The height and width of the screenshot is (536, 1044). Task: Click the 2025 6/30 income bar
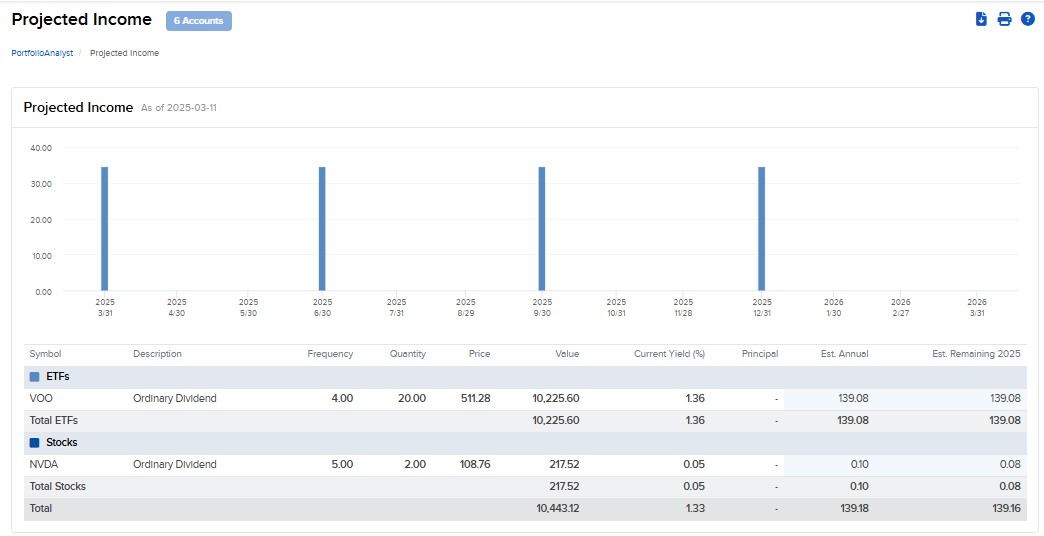322,229
